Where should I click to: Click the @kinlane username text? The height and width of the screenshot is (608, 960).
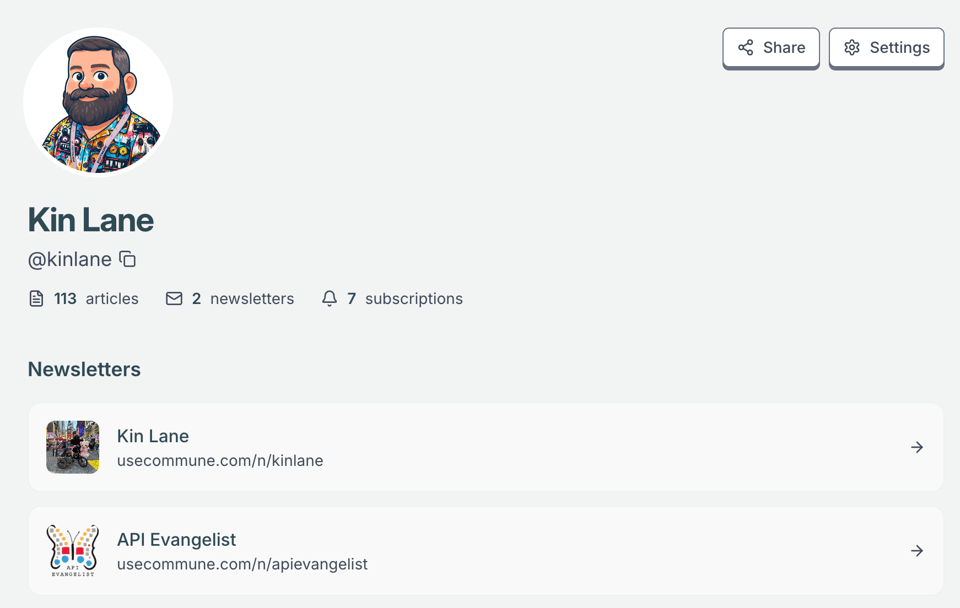coord(70,260)
